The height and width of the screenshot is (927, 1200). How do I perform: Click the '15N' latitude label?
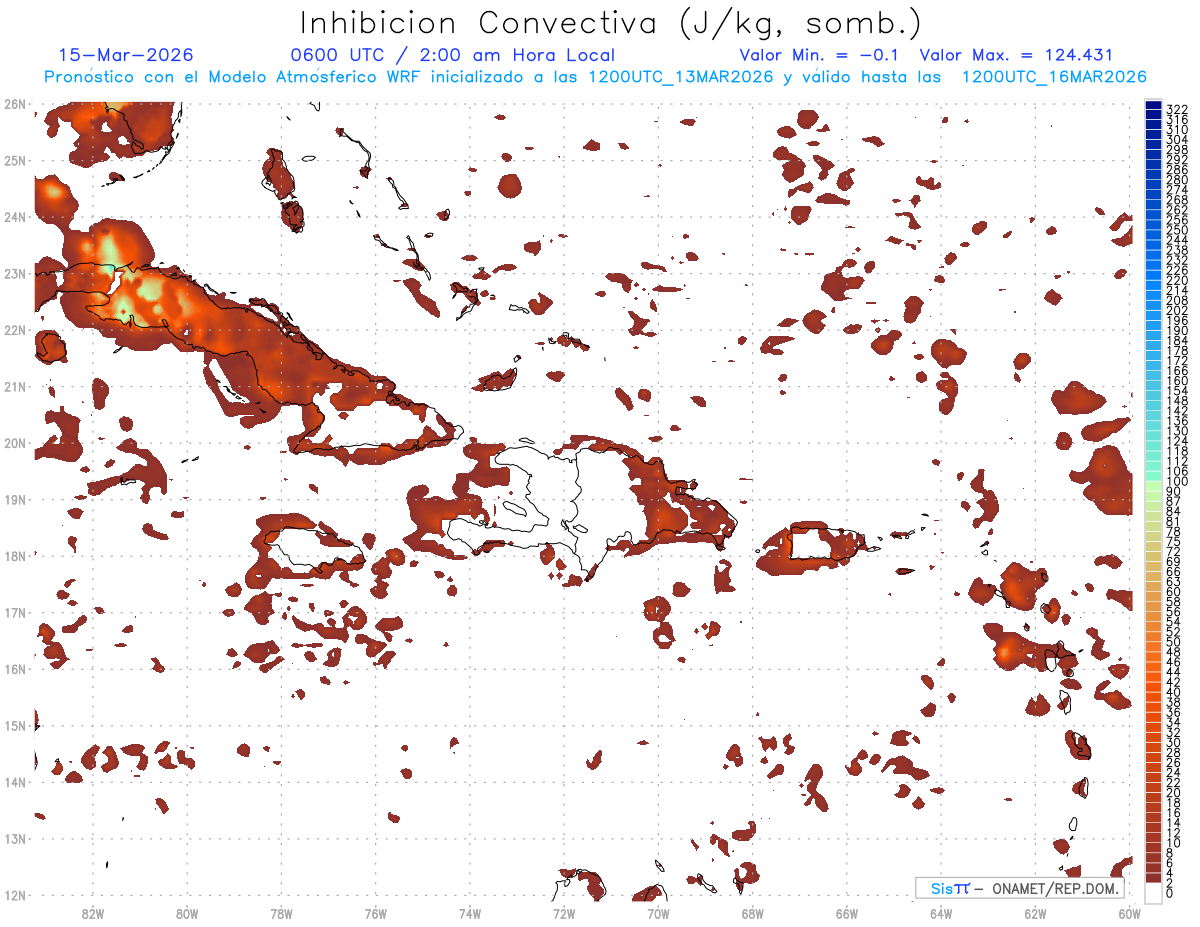(15, 725)
